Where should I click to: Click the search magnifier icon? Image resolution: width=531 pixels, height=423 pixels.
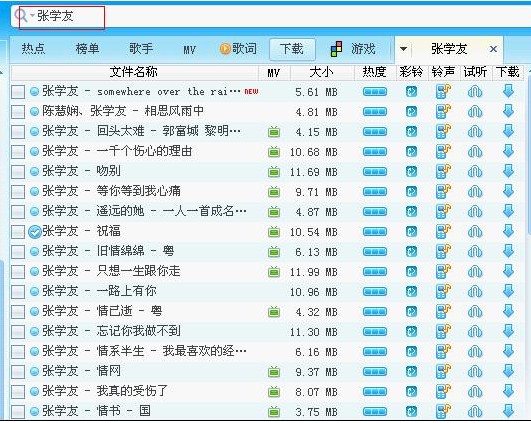[x=21, y=16]
